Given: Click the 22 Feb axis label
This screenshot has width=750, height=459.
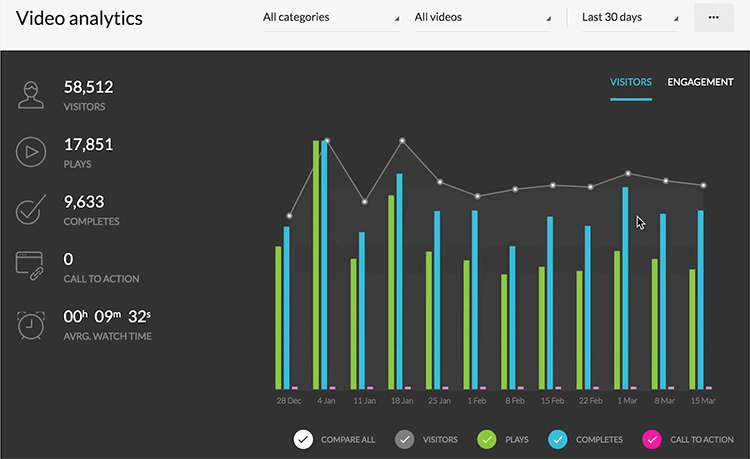Looking at the screenshot, I should coord(590,401).
